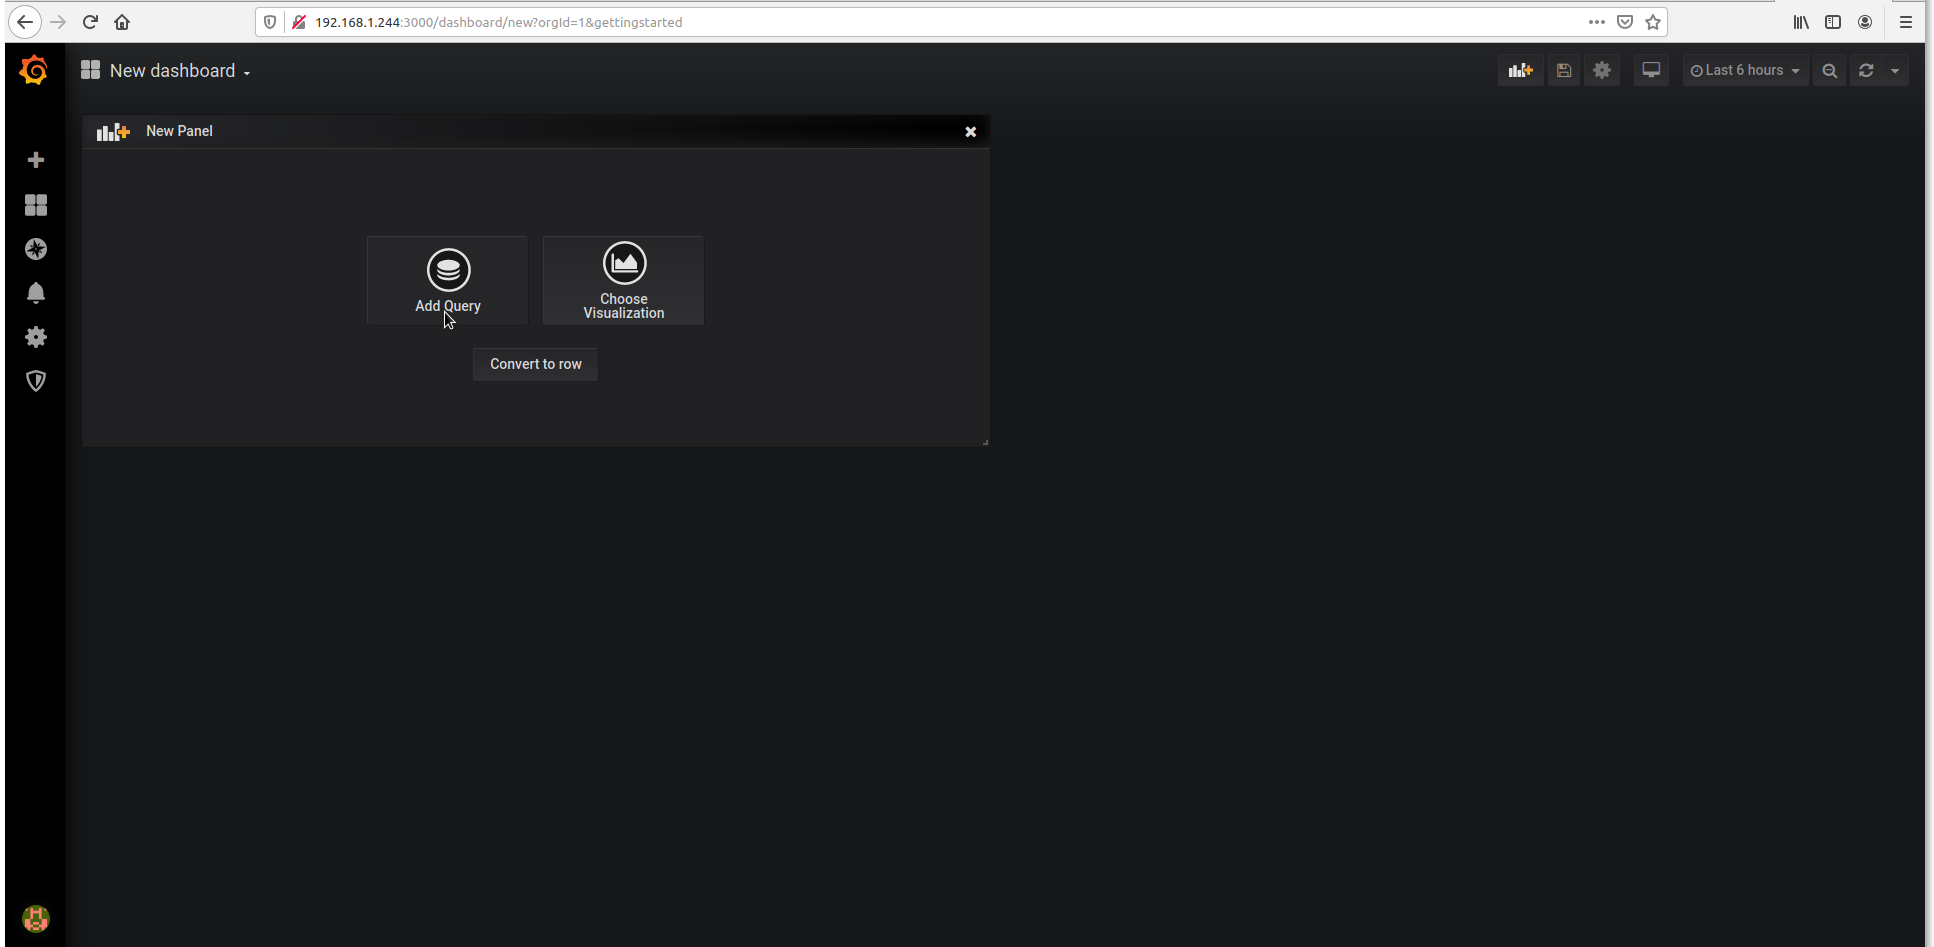This screenshot has width=1934, height=947.
Task: Click the panel resize handle corner
Action: (985, 442)
